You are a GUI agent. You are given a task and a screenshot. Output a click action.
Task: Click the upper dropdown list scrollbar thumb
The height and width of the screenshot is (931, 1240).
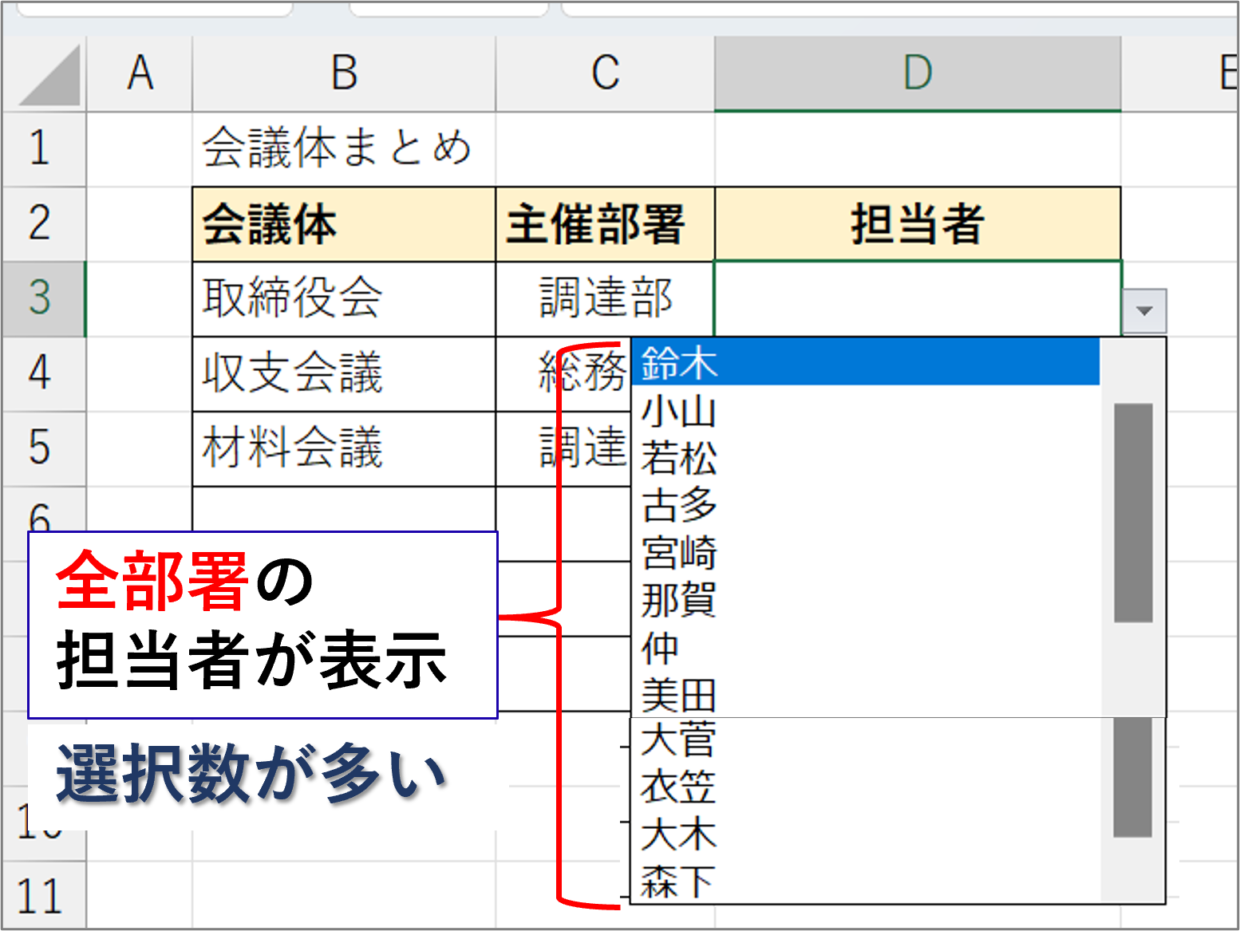pos(1133,513)
